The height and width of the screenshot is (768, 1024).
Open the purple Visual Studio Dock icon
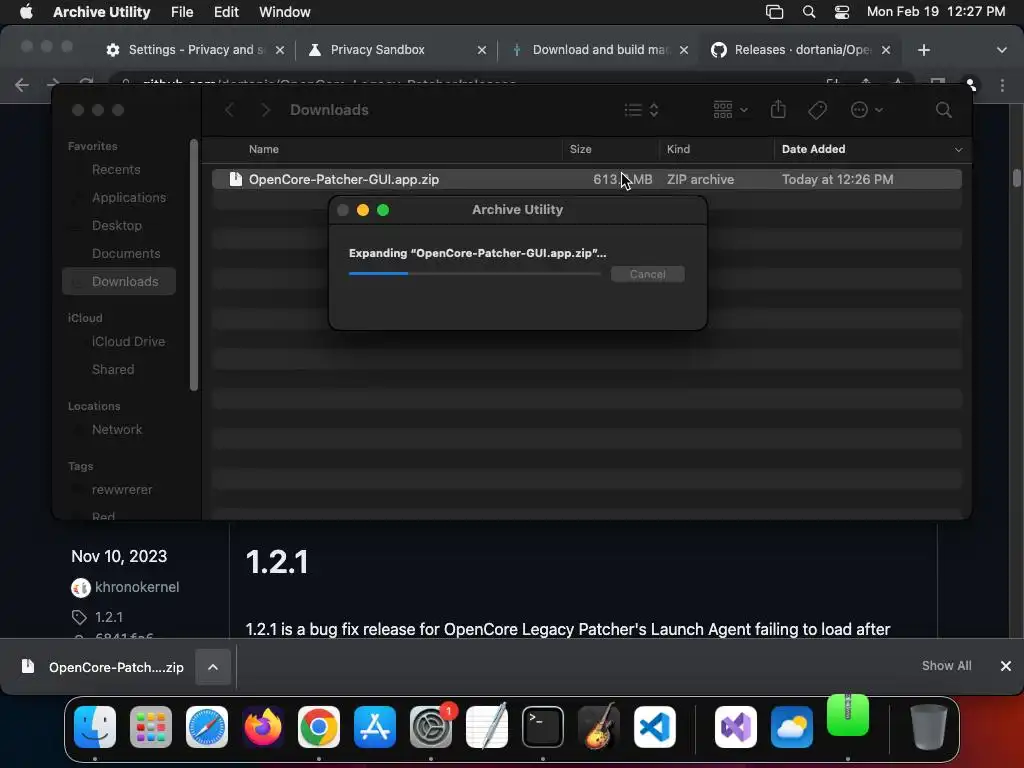(x=736, y=727)
